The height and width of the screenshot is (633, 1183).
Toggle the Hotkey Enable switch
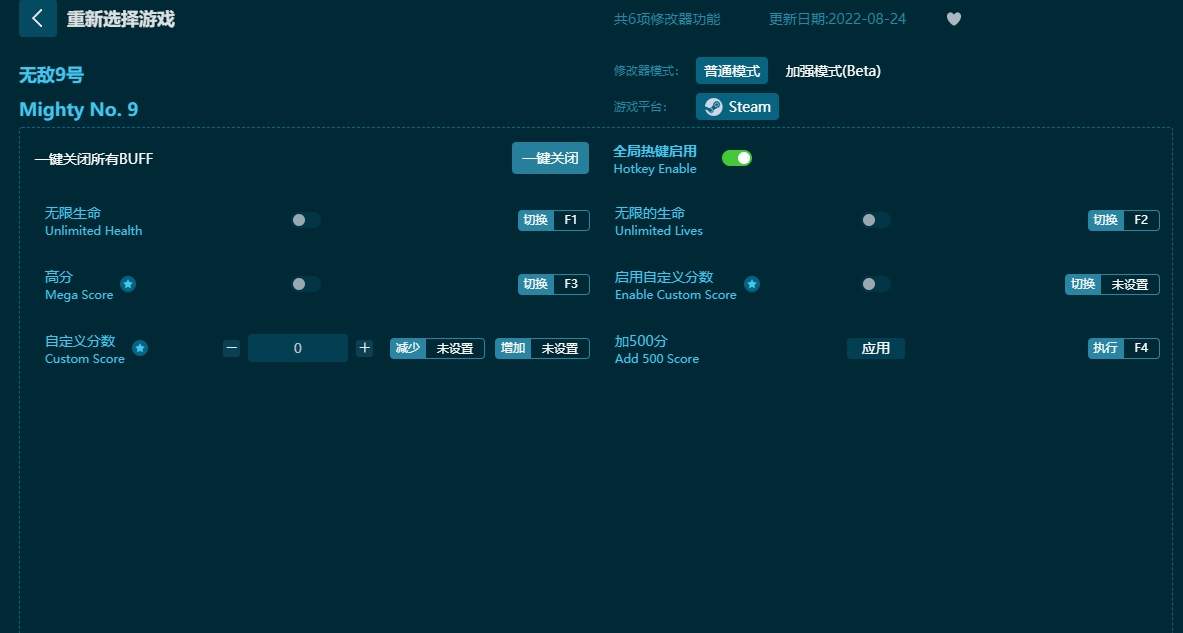(736, 158)
